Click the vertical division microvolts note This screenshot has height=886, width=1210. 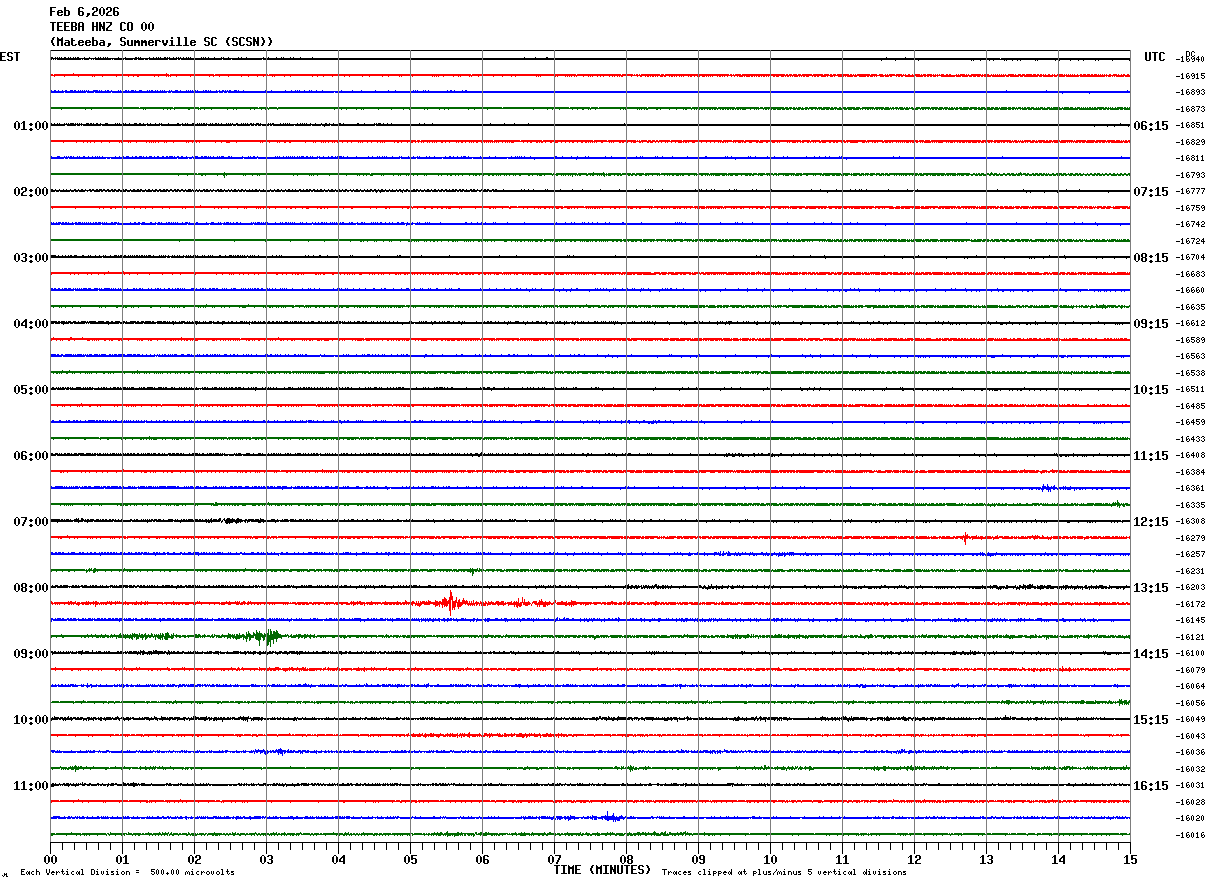127,873
